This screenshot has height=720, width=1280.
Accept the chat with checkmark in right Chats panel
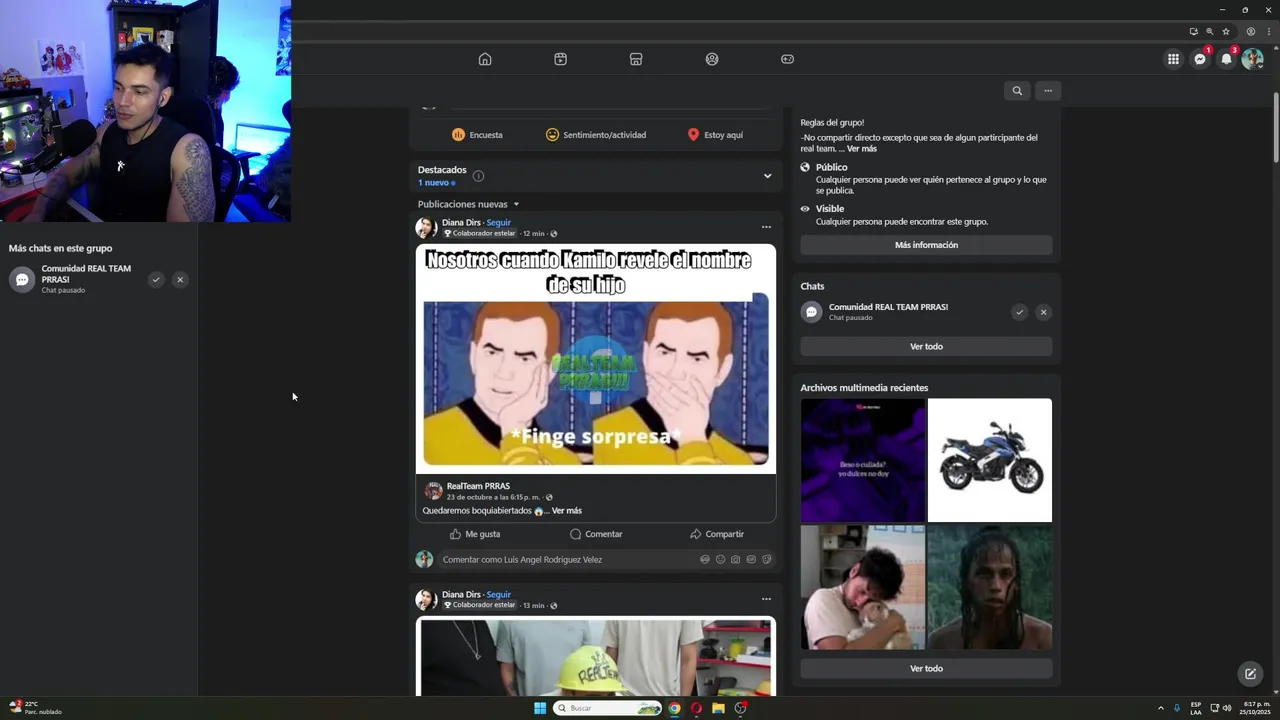[x=1019, y=312]
